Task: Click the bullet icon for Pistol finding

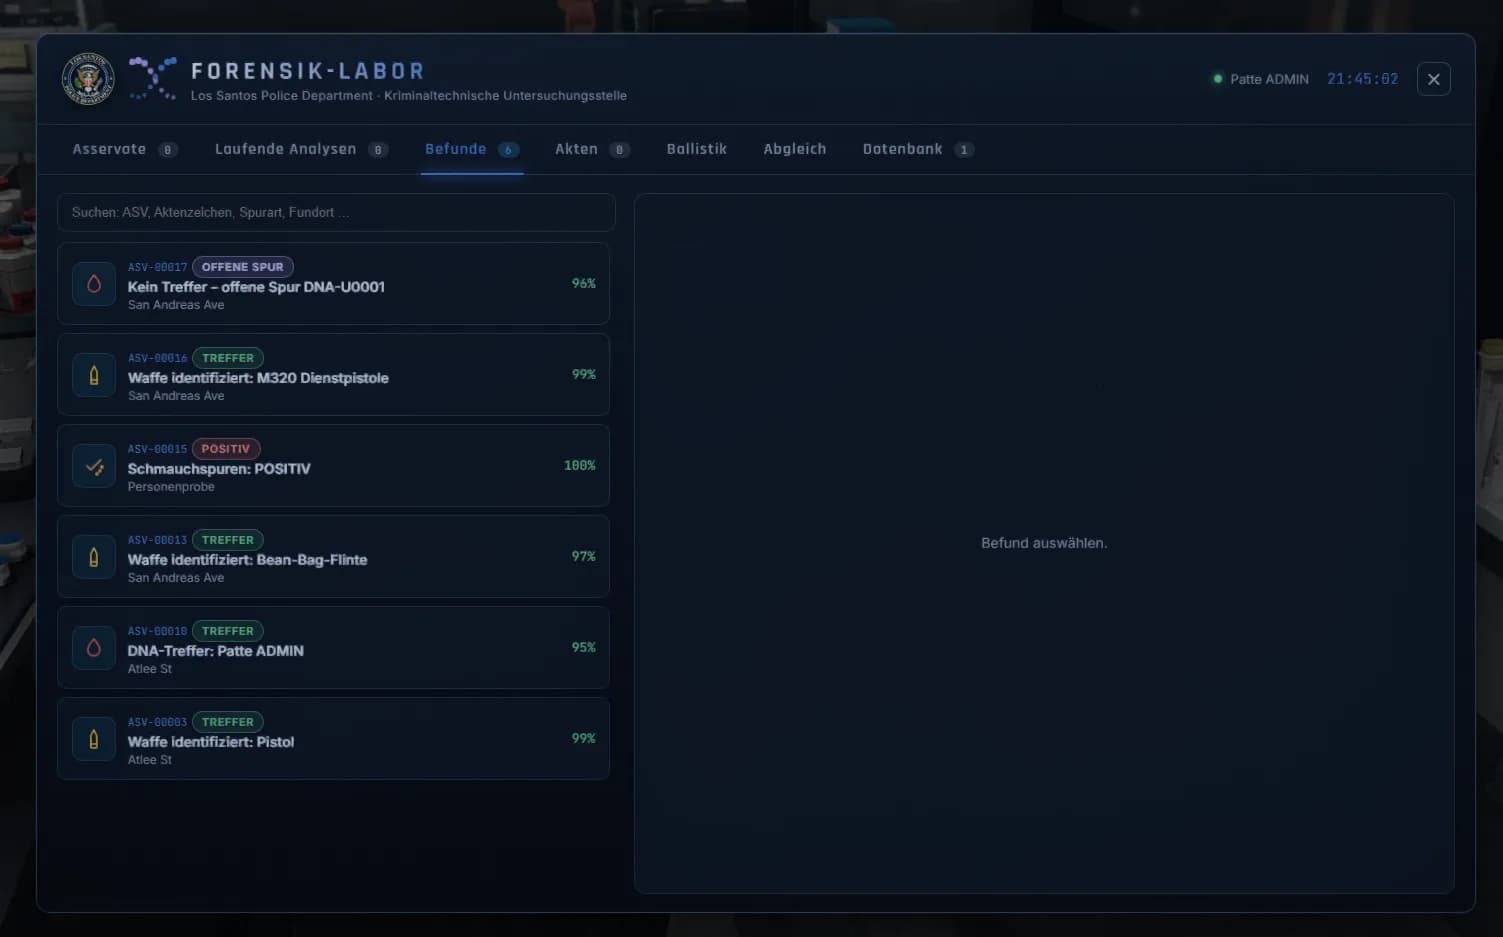Action: click(x=94, y=739)
